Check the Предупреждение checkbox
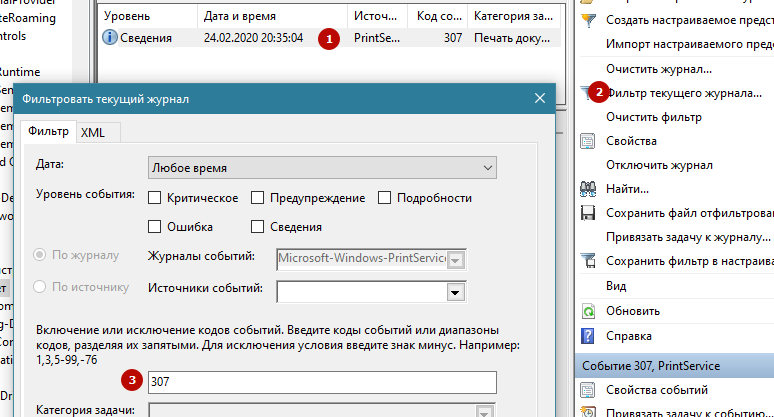The height and width of the screenshot is (417, 774). tap(258, 198)
